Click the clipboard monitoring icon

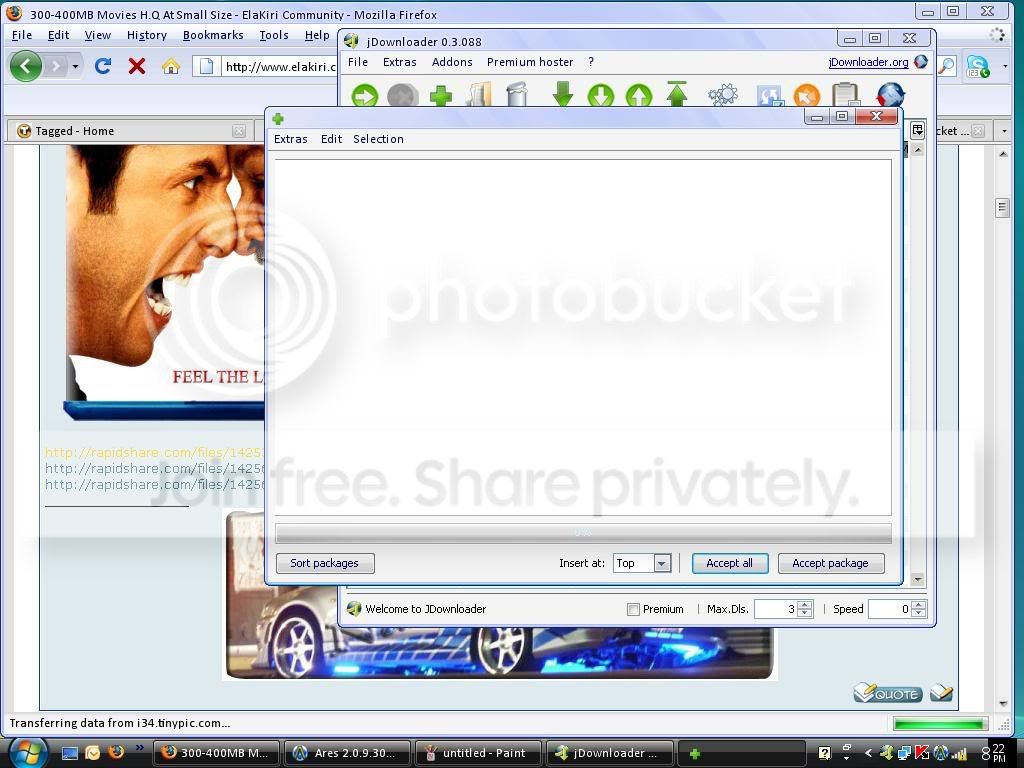coord(846,94)
